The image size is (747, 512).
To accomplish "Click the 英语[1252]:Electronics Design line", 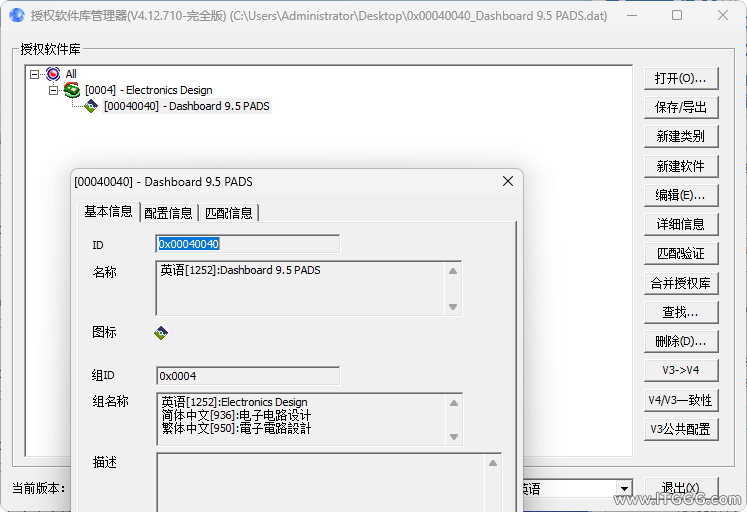I will click(234, 402).
